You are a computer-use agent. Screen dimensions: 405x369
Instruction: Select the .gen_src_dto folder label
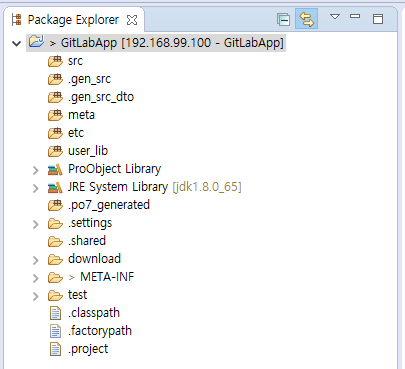[x=101, y=97]
